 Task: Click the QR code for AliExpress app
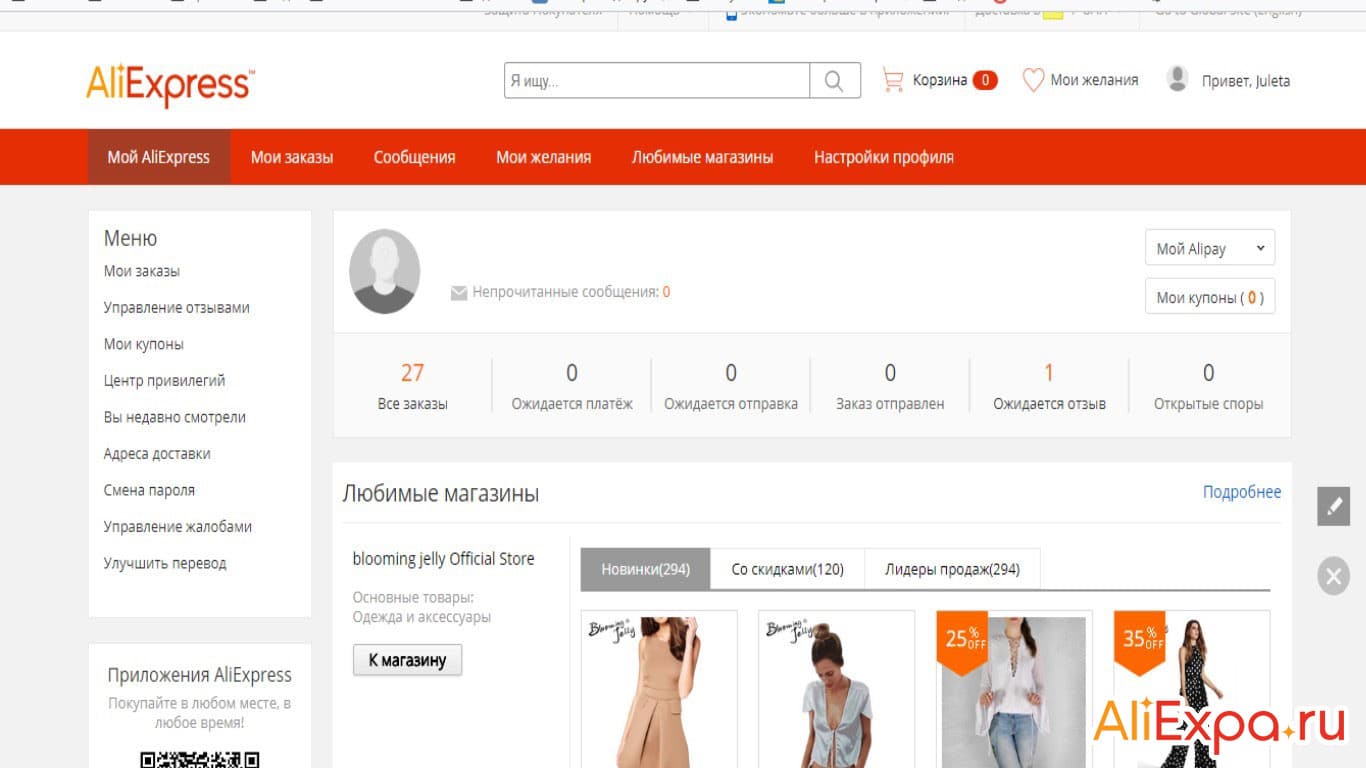click(x=200, y=759)
